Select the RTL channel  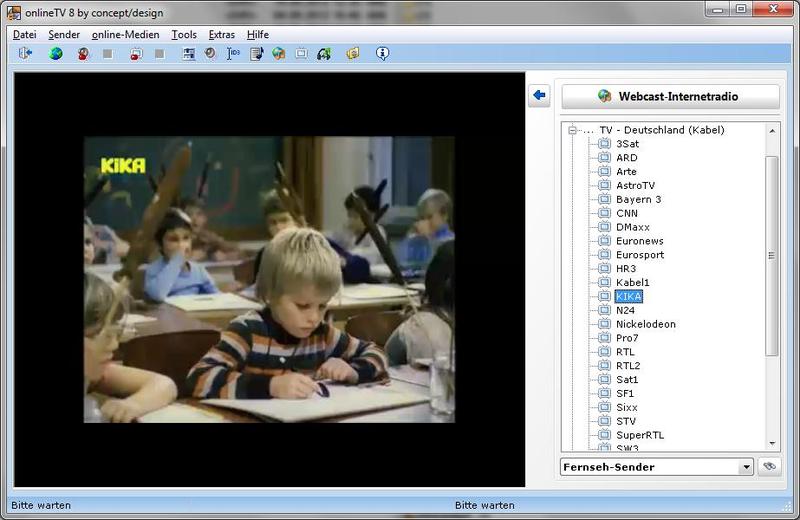625,352
